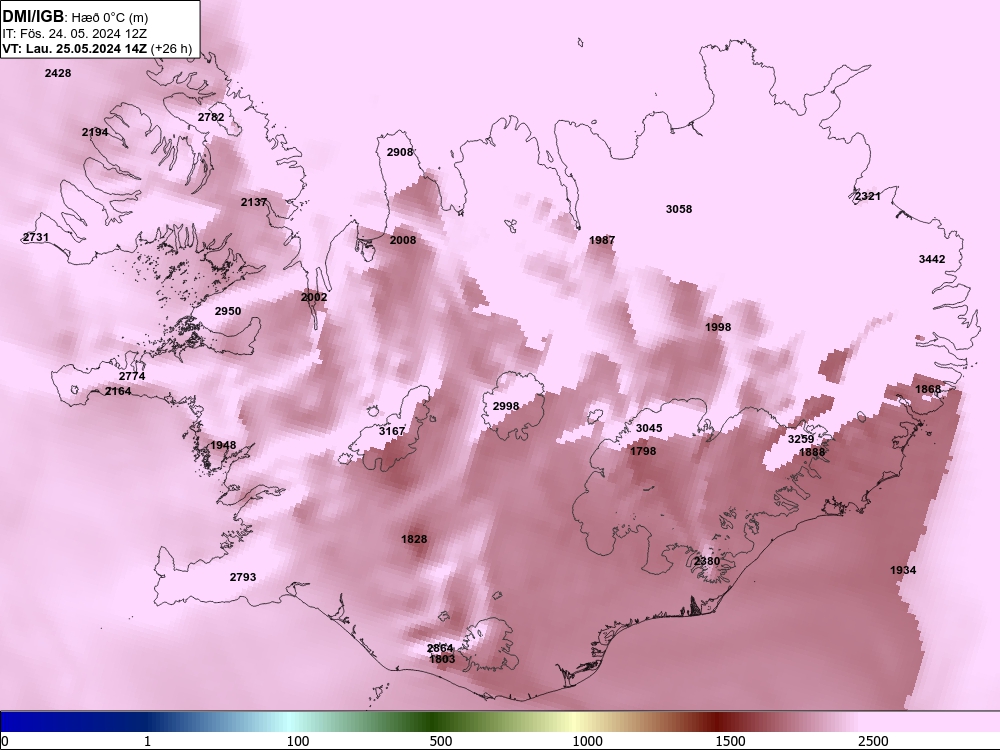This screenshot has width=1000, height=750.
Task: Click the map value 1828
Action: click(x=414, y=540)
